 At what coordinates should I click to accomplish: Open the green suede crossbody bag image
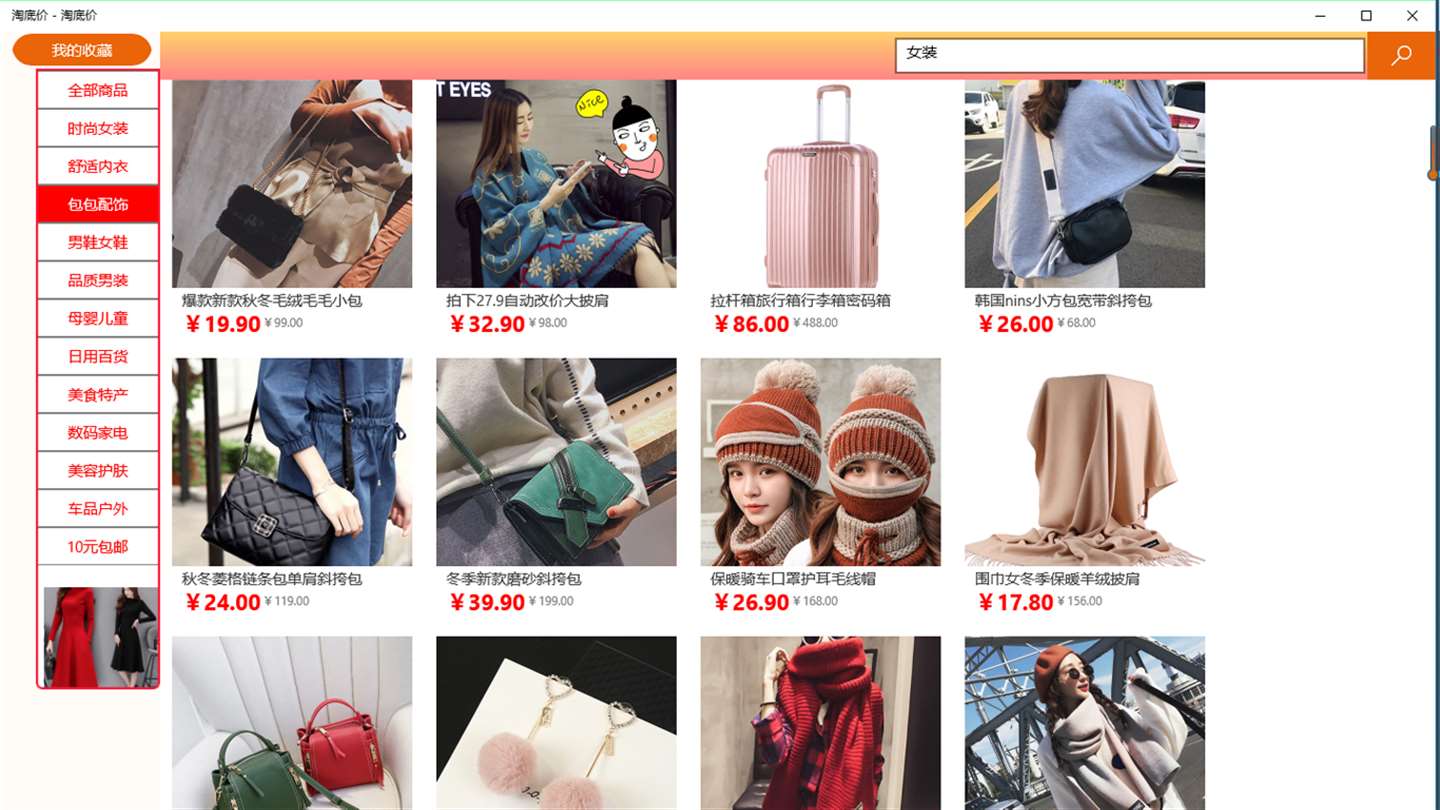(x=556, y=462)
